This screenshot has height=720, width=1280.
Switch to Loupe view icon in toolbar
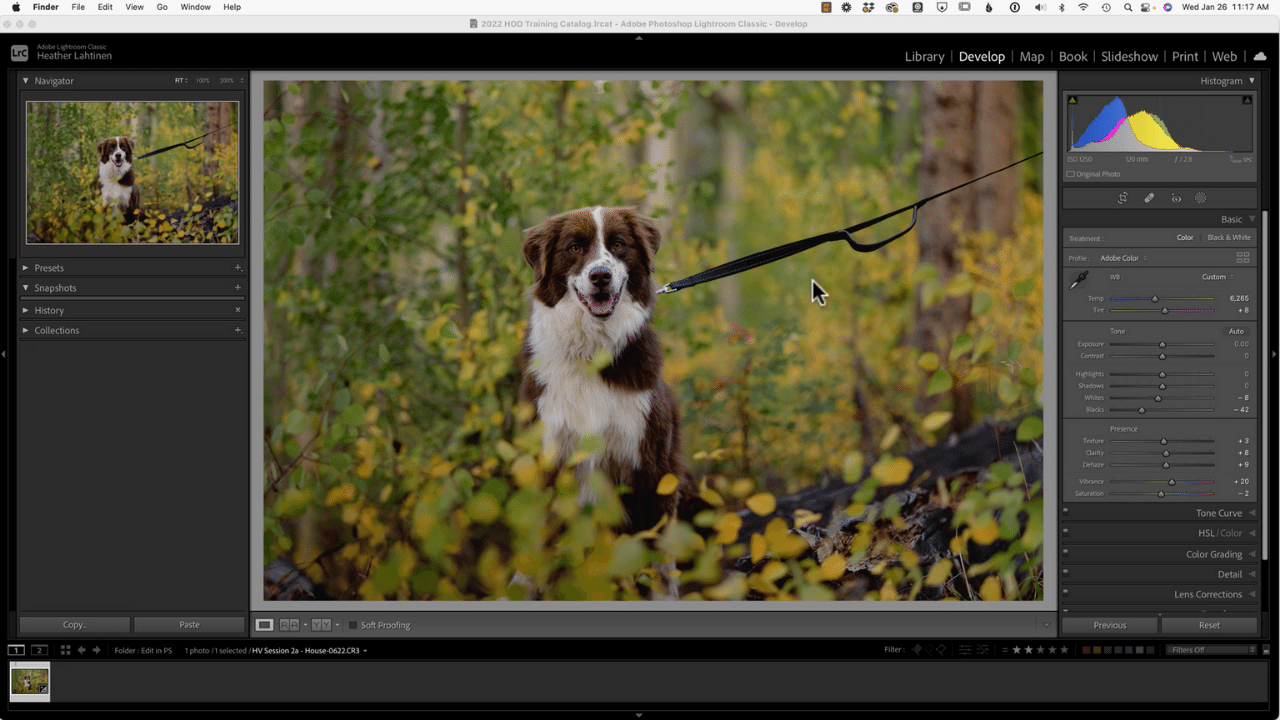264,625
